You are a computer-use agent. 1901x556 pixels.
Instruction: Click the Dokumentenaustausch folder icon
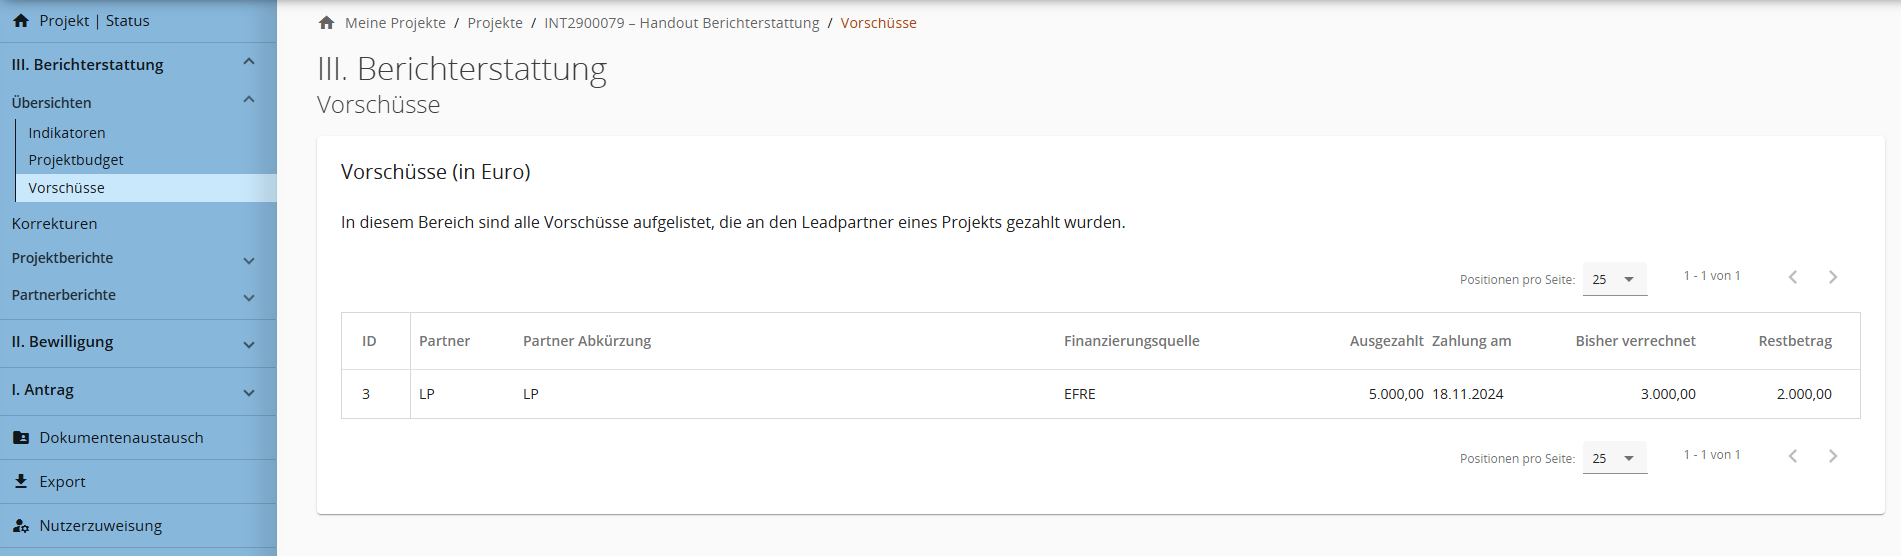click(21, 438)
